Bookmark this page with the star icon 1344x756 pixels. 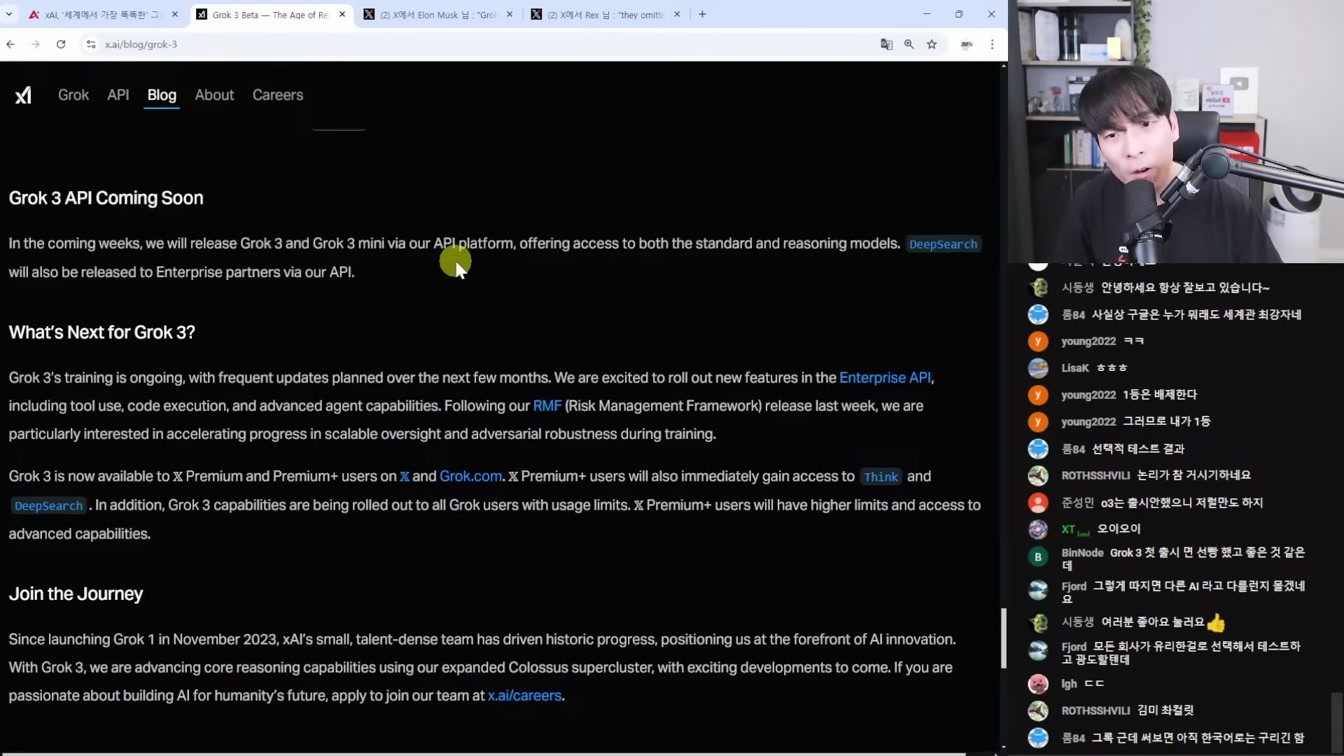(932, 44)
